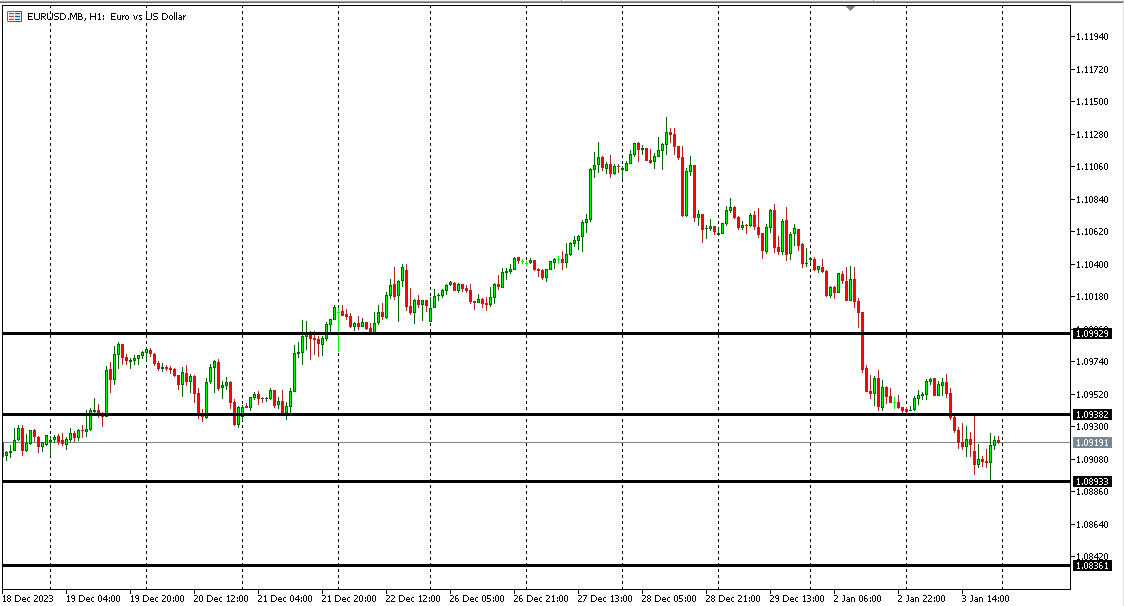Click the chart icon beside EURUSD.MB title
The image size is (1124, 606).
tap(14, 16)
